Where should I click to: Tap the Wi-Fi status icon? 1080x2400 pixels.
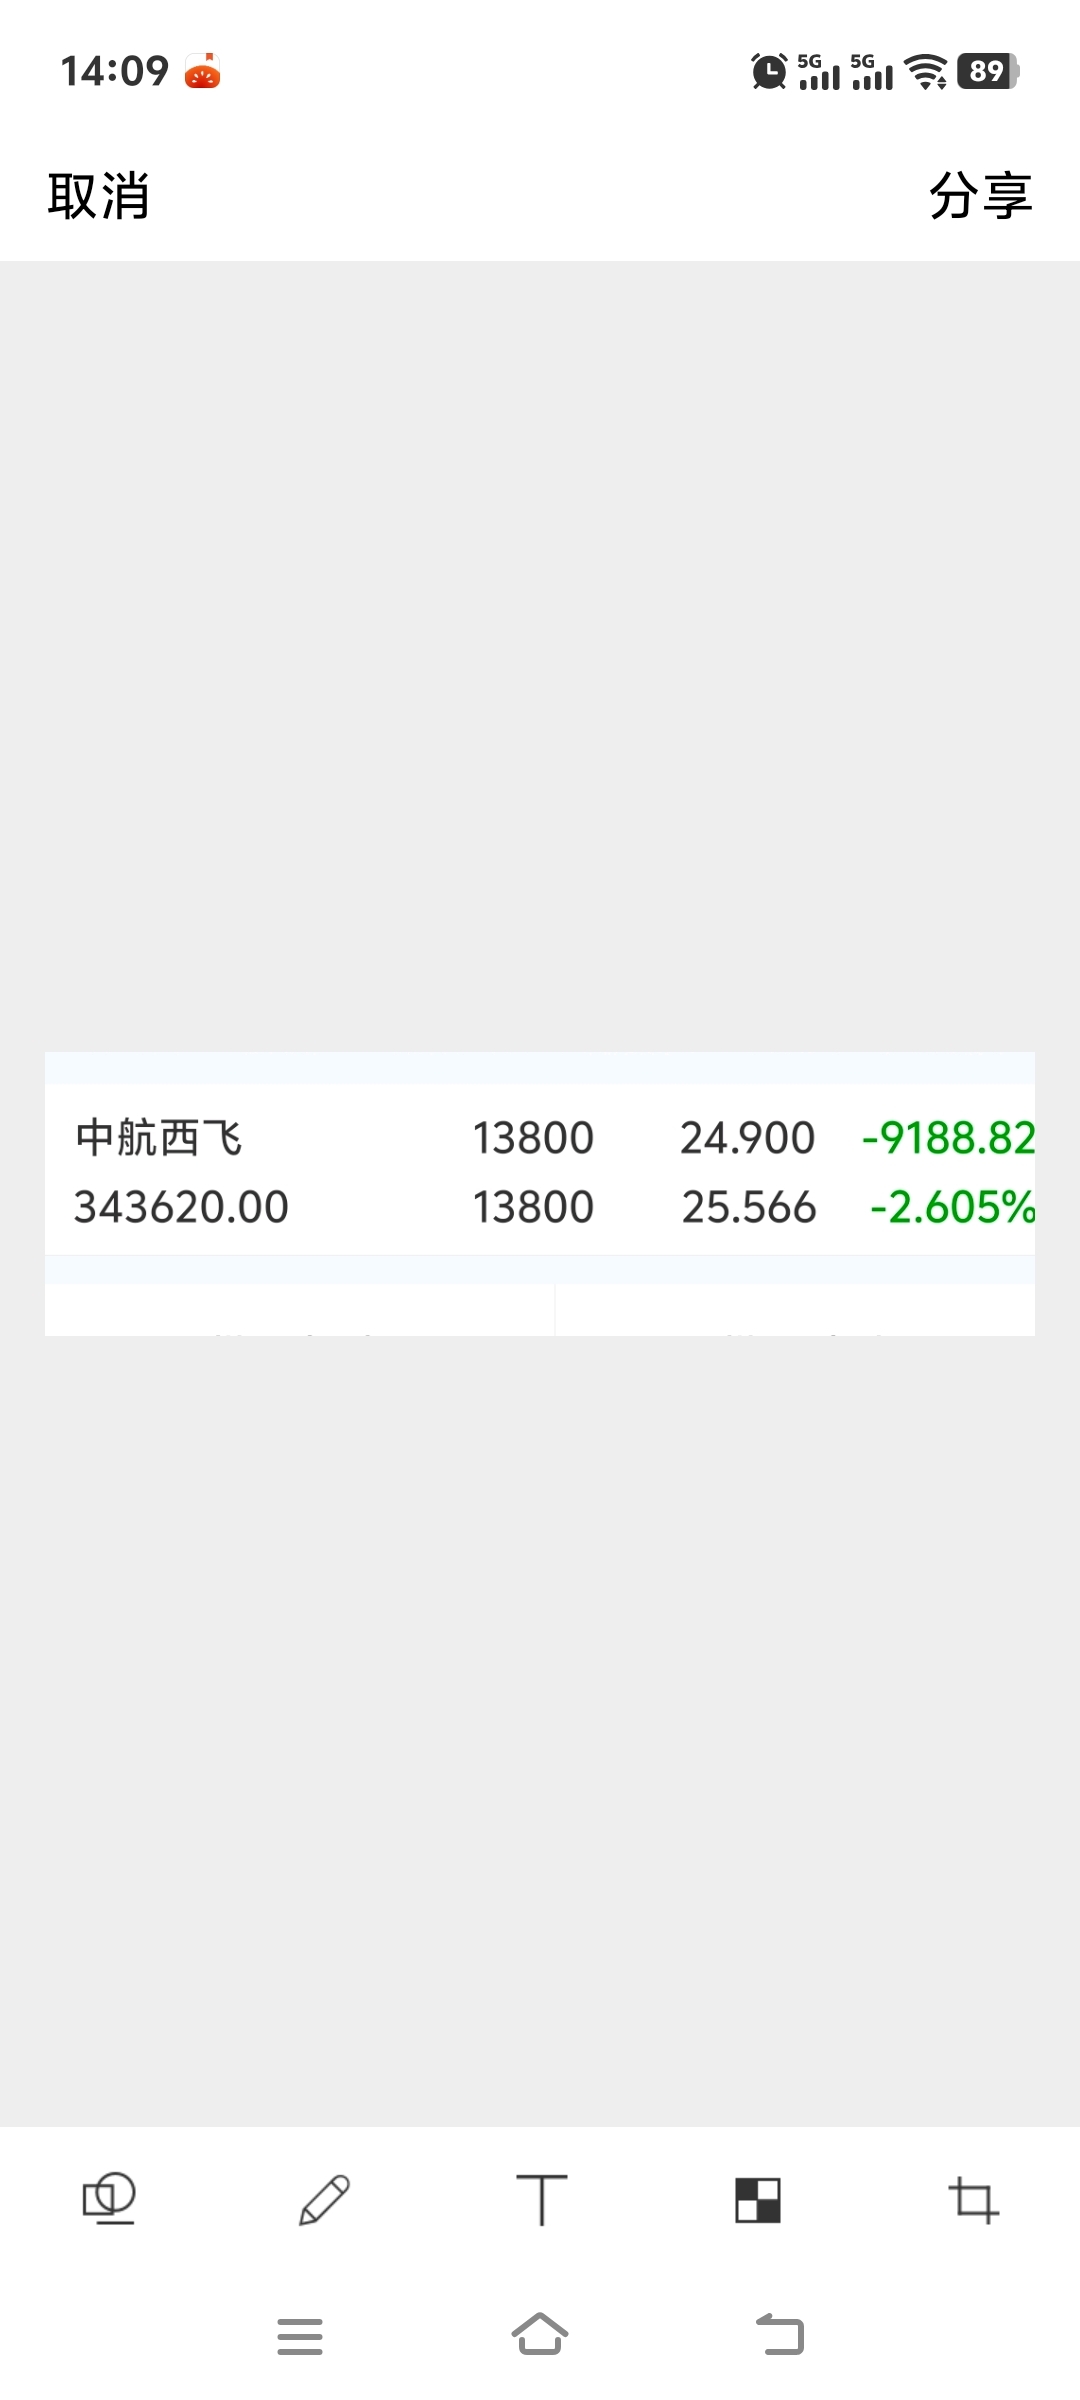(926, 71)
